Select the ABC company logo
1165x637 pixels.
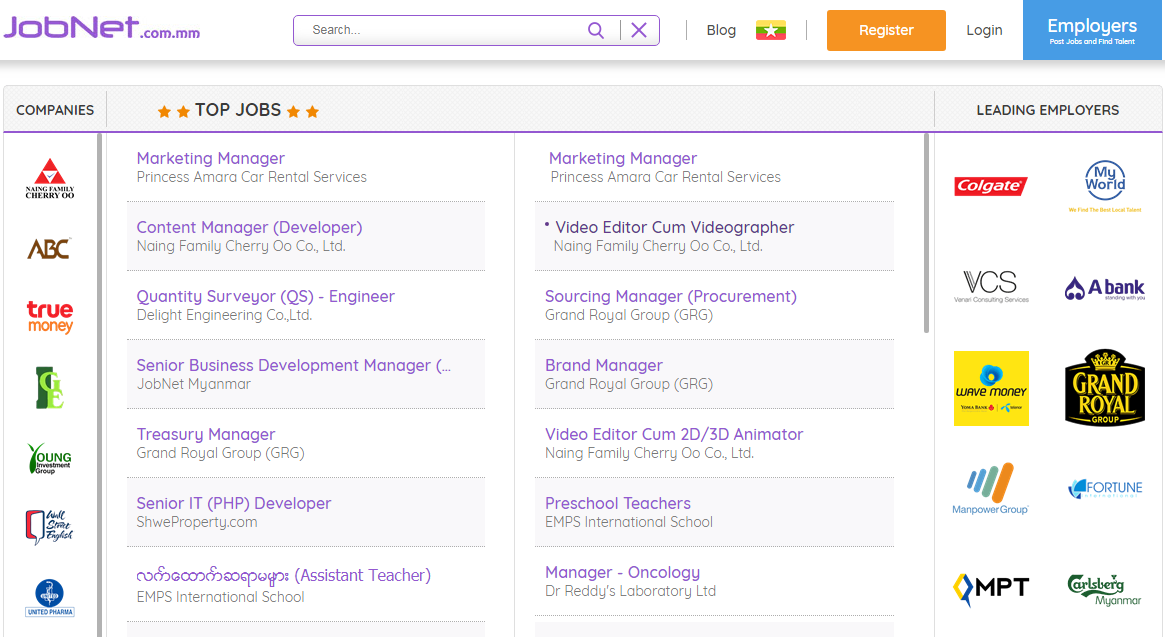49,248
